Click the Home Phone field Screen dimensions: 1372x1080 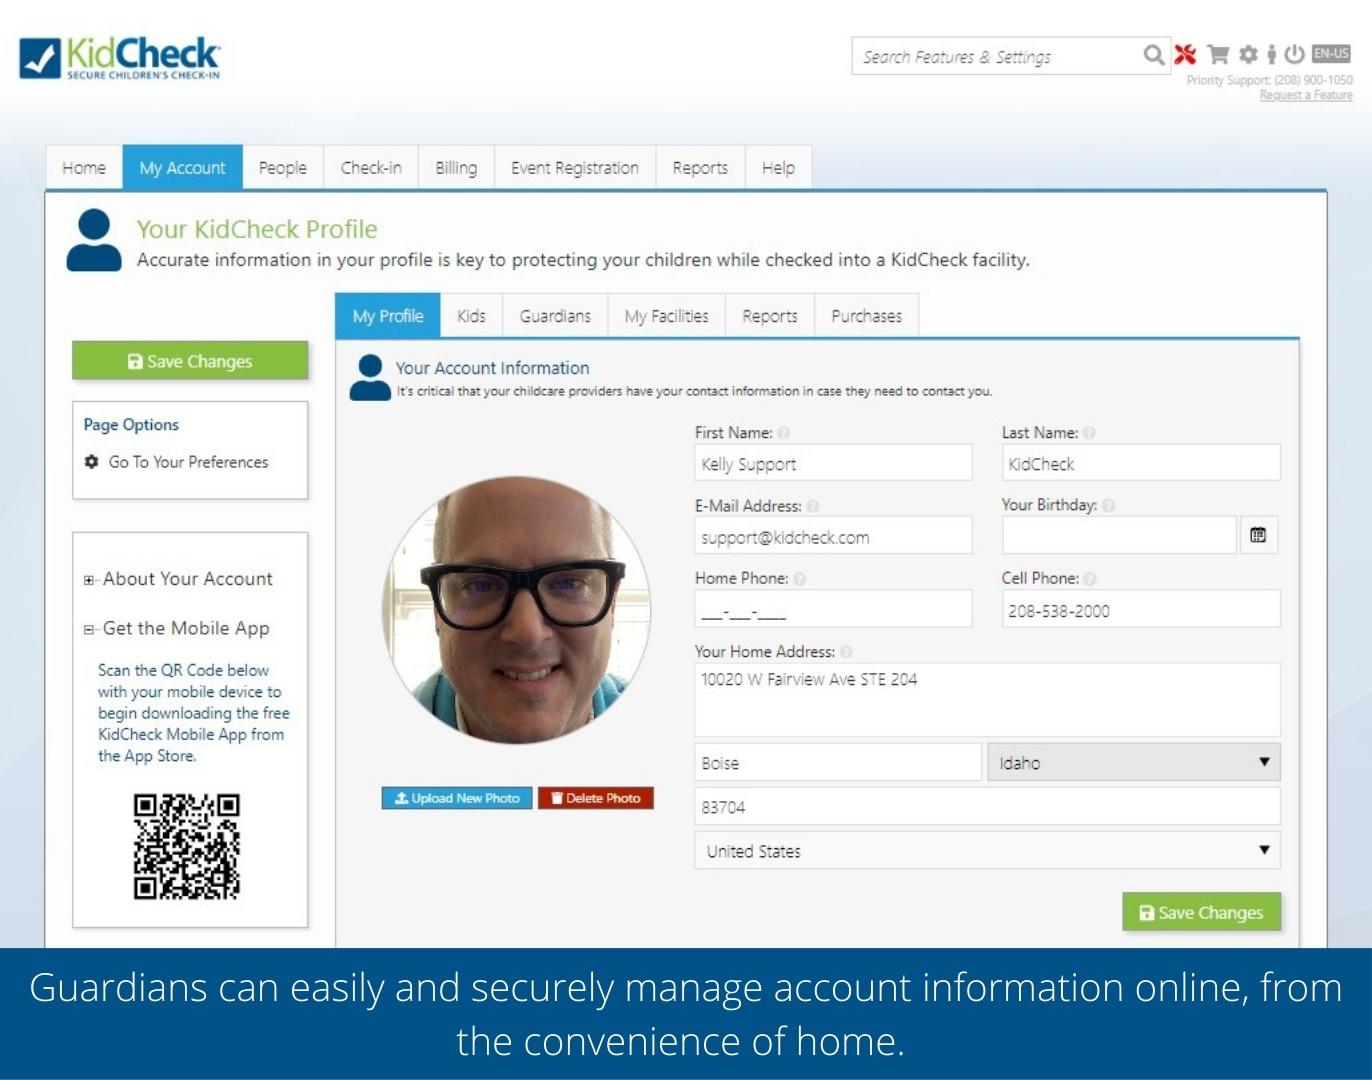click(833, 609)
